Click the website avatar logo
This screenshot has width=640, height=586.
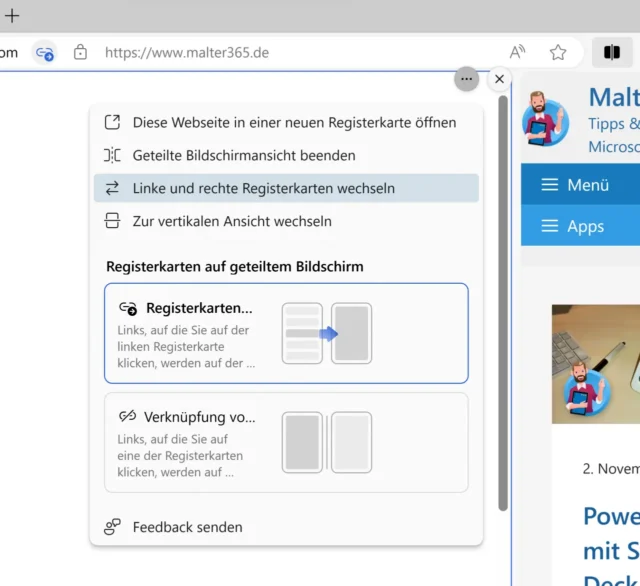(x=546, y=120)
